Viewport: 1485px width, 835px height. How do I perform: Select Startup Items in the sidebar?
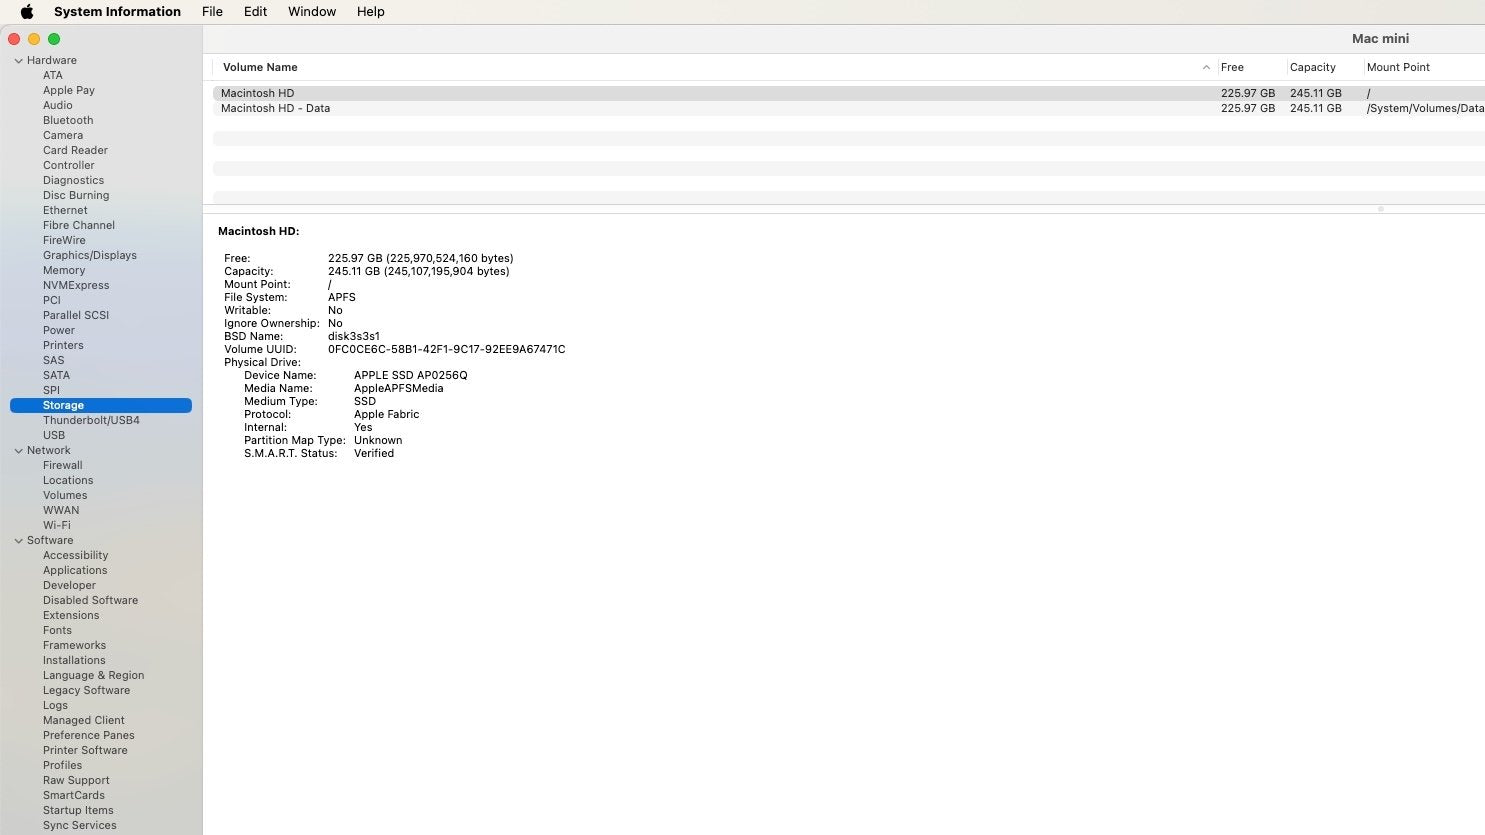[78, 810]
